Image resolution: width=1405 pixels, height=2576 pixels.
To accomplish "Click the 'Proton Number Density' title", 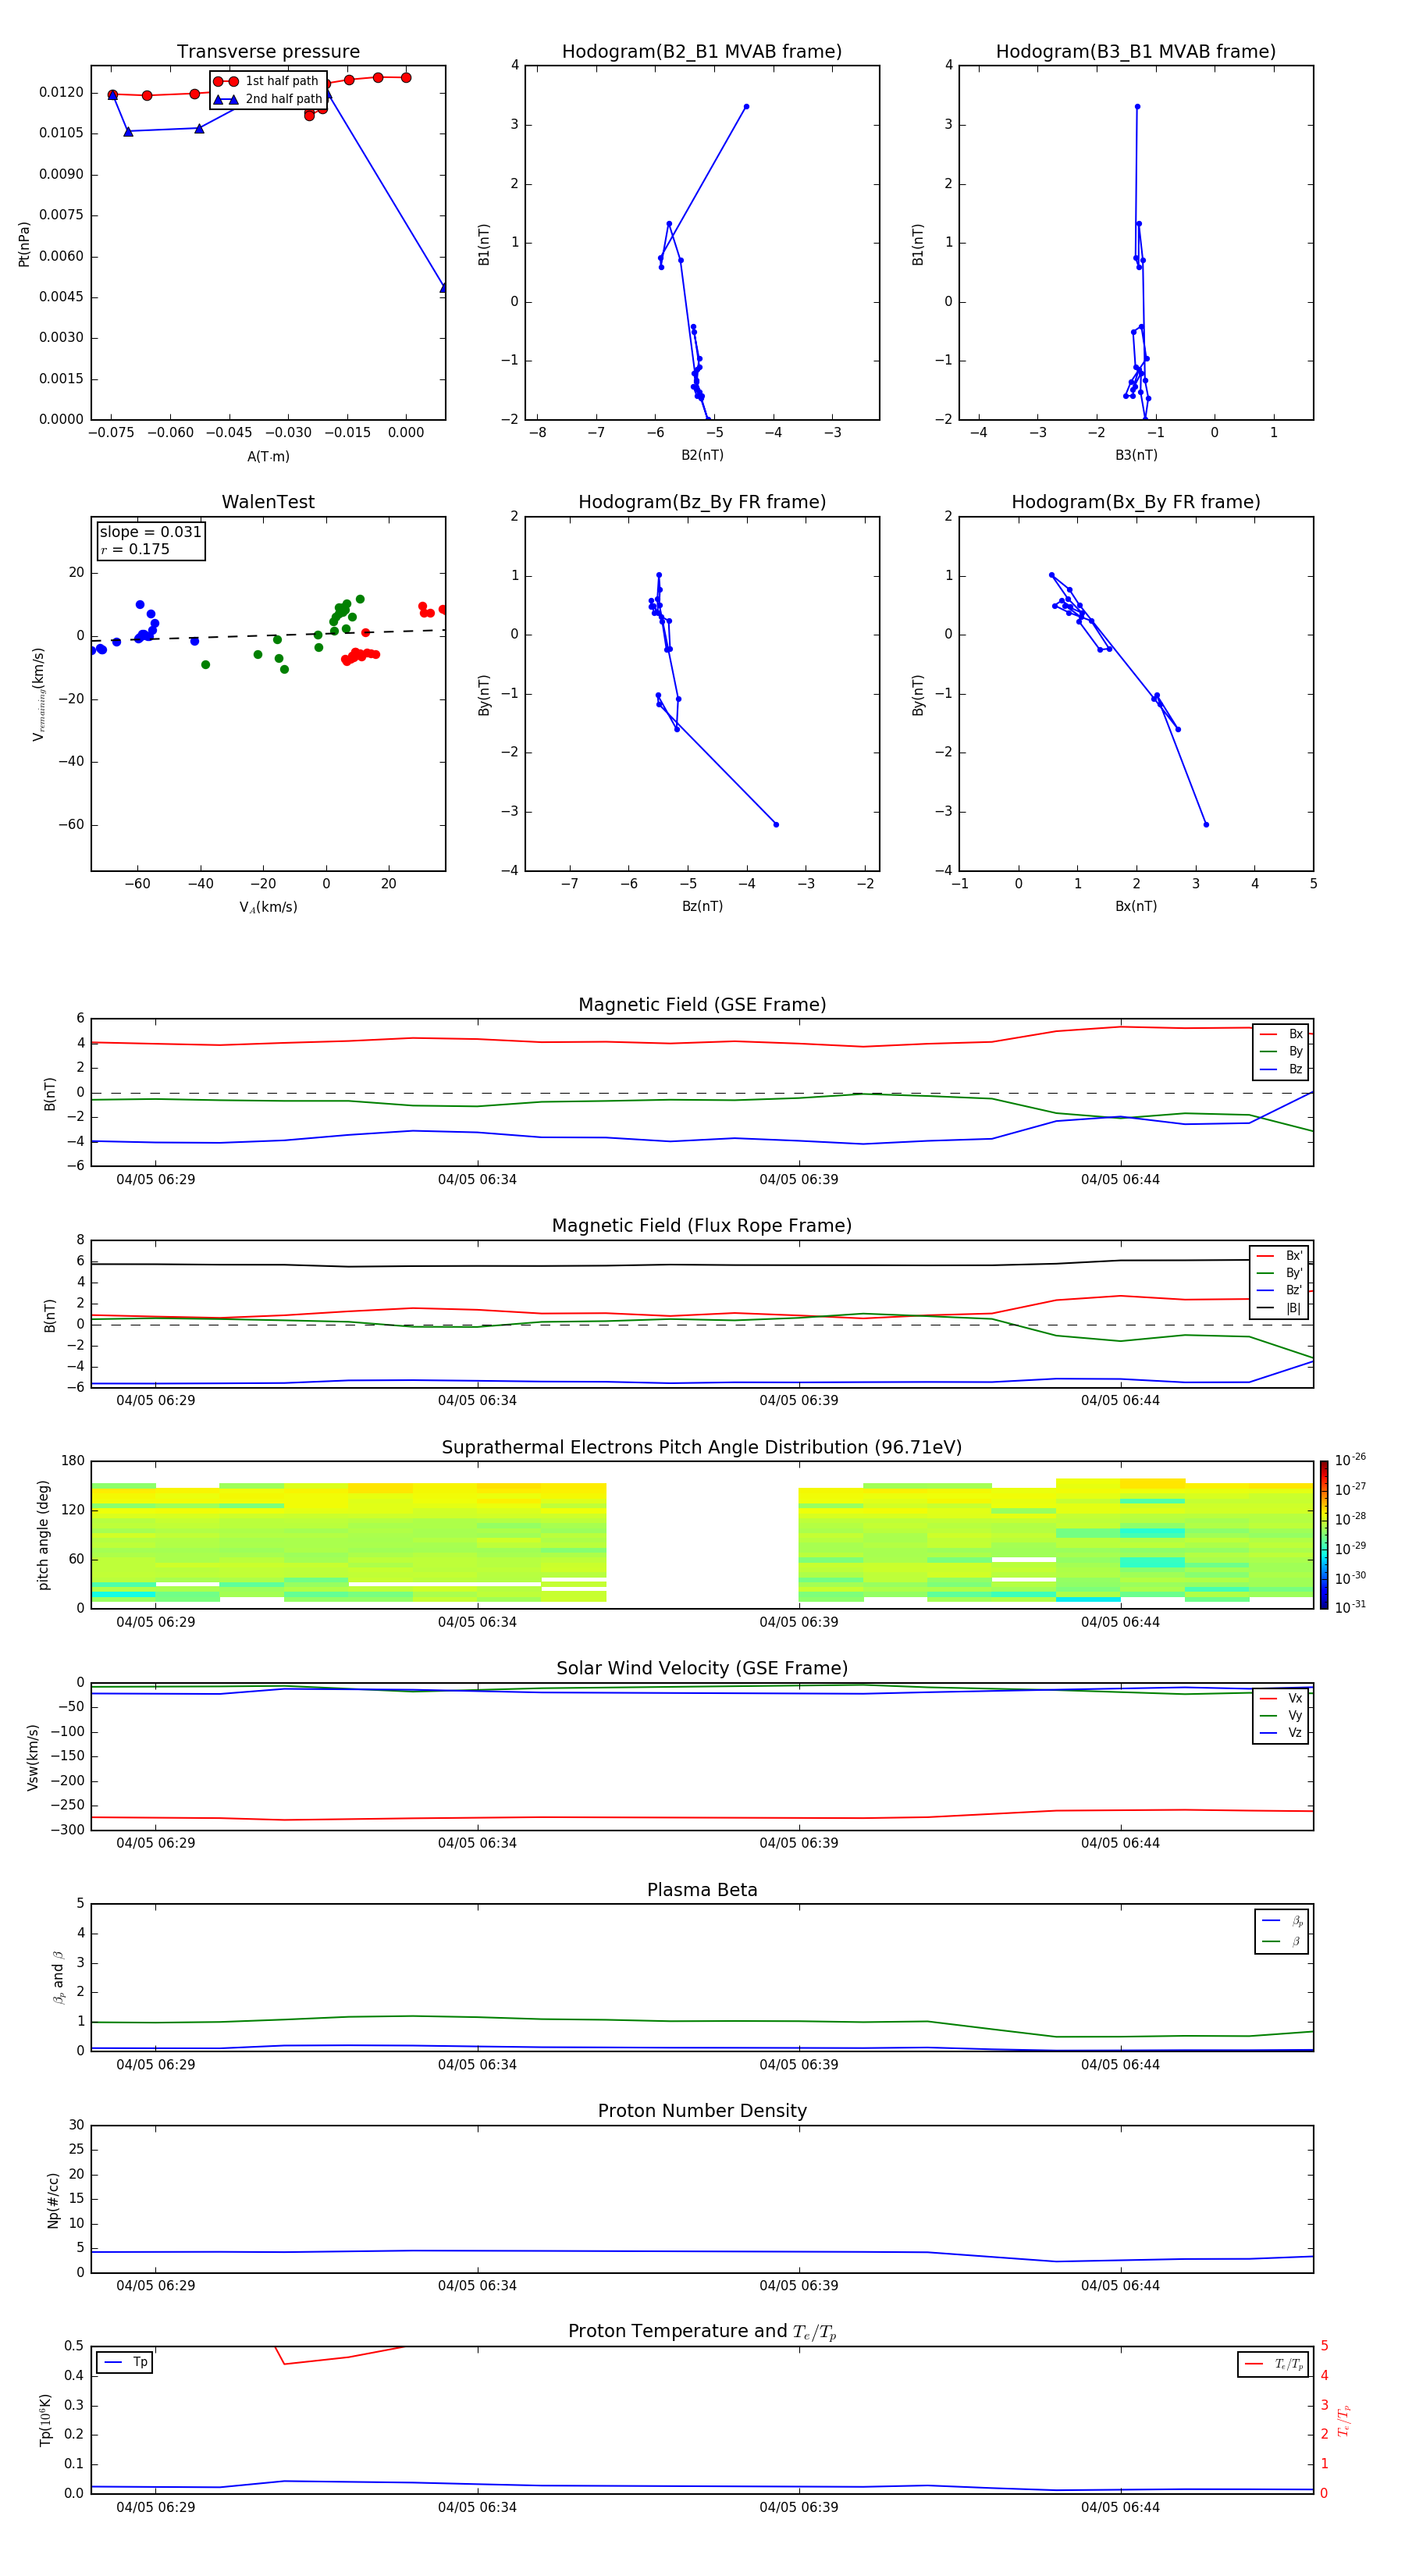I will pyautogui.click(x=702, y=2111).
